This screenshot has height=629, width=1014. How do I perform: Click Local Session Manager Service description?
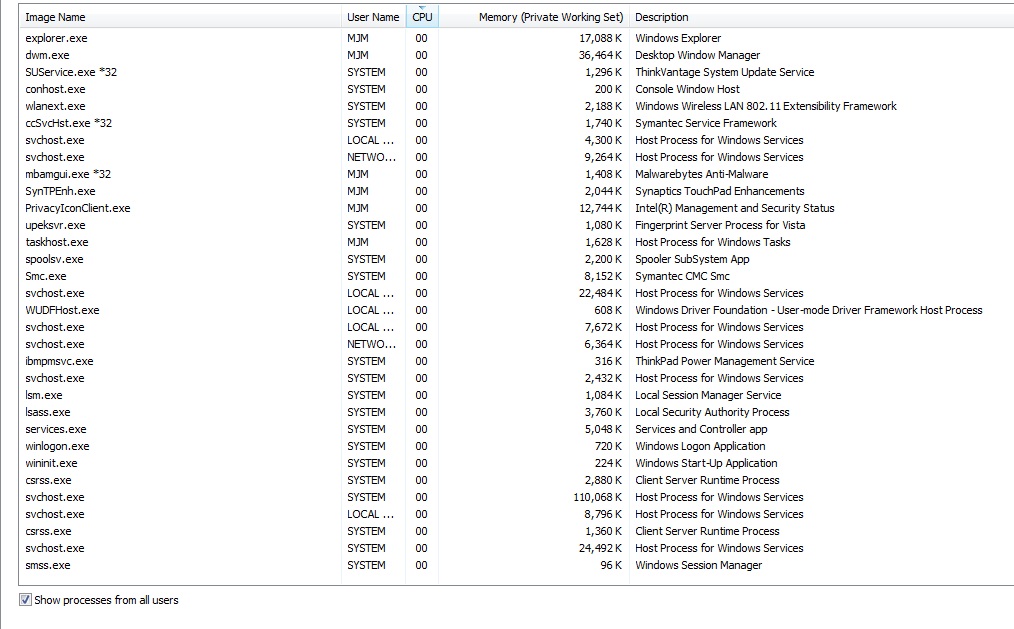pyautogui.click(x=708, y=396)
